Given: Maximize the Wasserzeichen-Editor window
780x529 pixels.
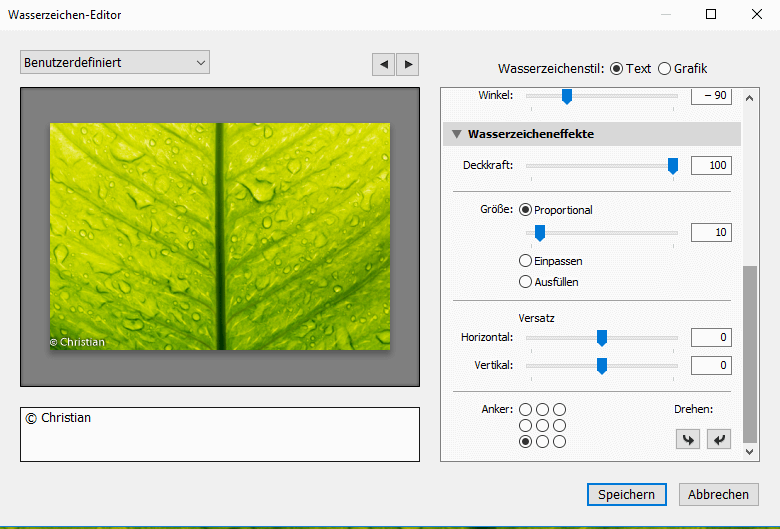Looking at the screenshot, I should (x=711, y=14).
